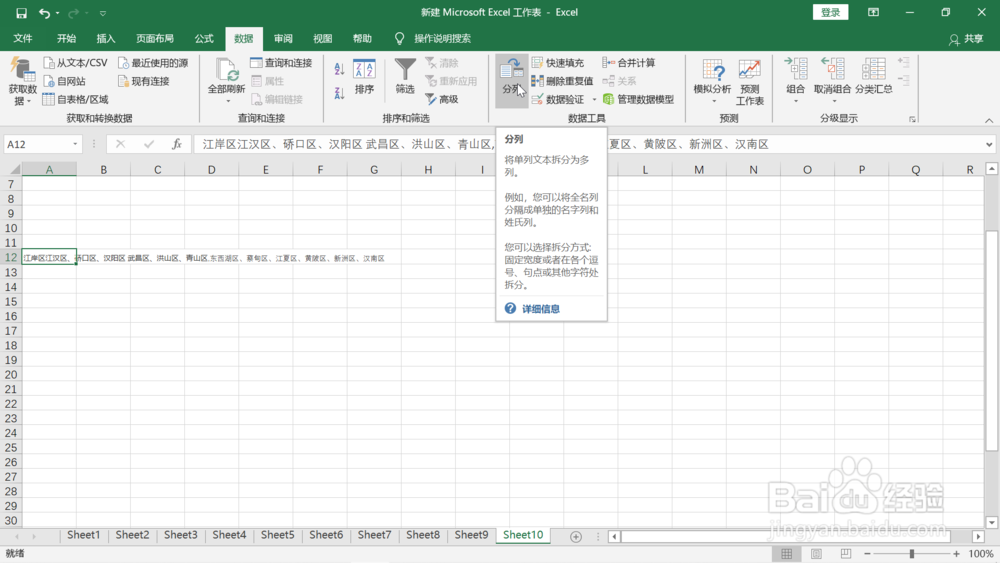Click the zoom in plus button
Image resolution: width=1000 pixels, height=563 pixels.
click(x=956, y=553)
